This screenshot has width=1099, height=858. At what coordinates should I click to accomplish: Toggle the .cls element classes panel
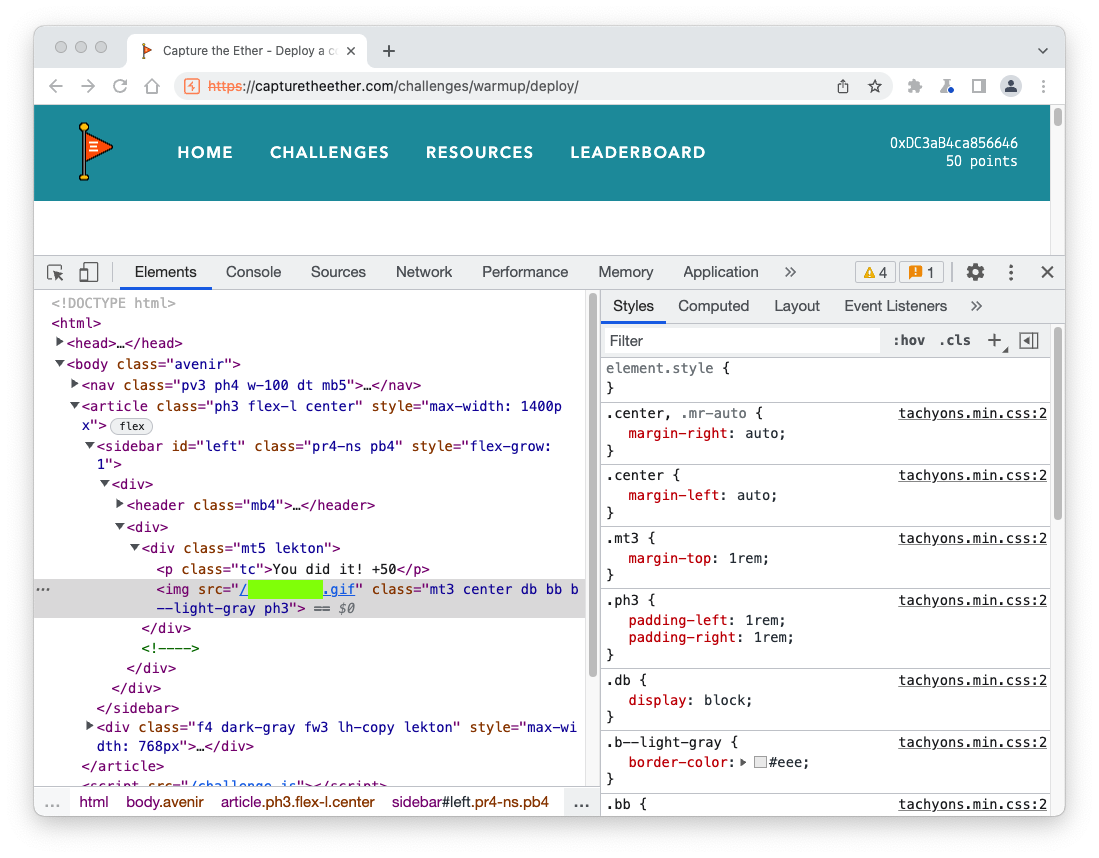954,340
